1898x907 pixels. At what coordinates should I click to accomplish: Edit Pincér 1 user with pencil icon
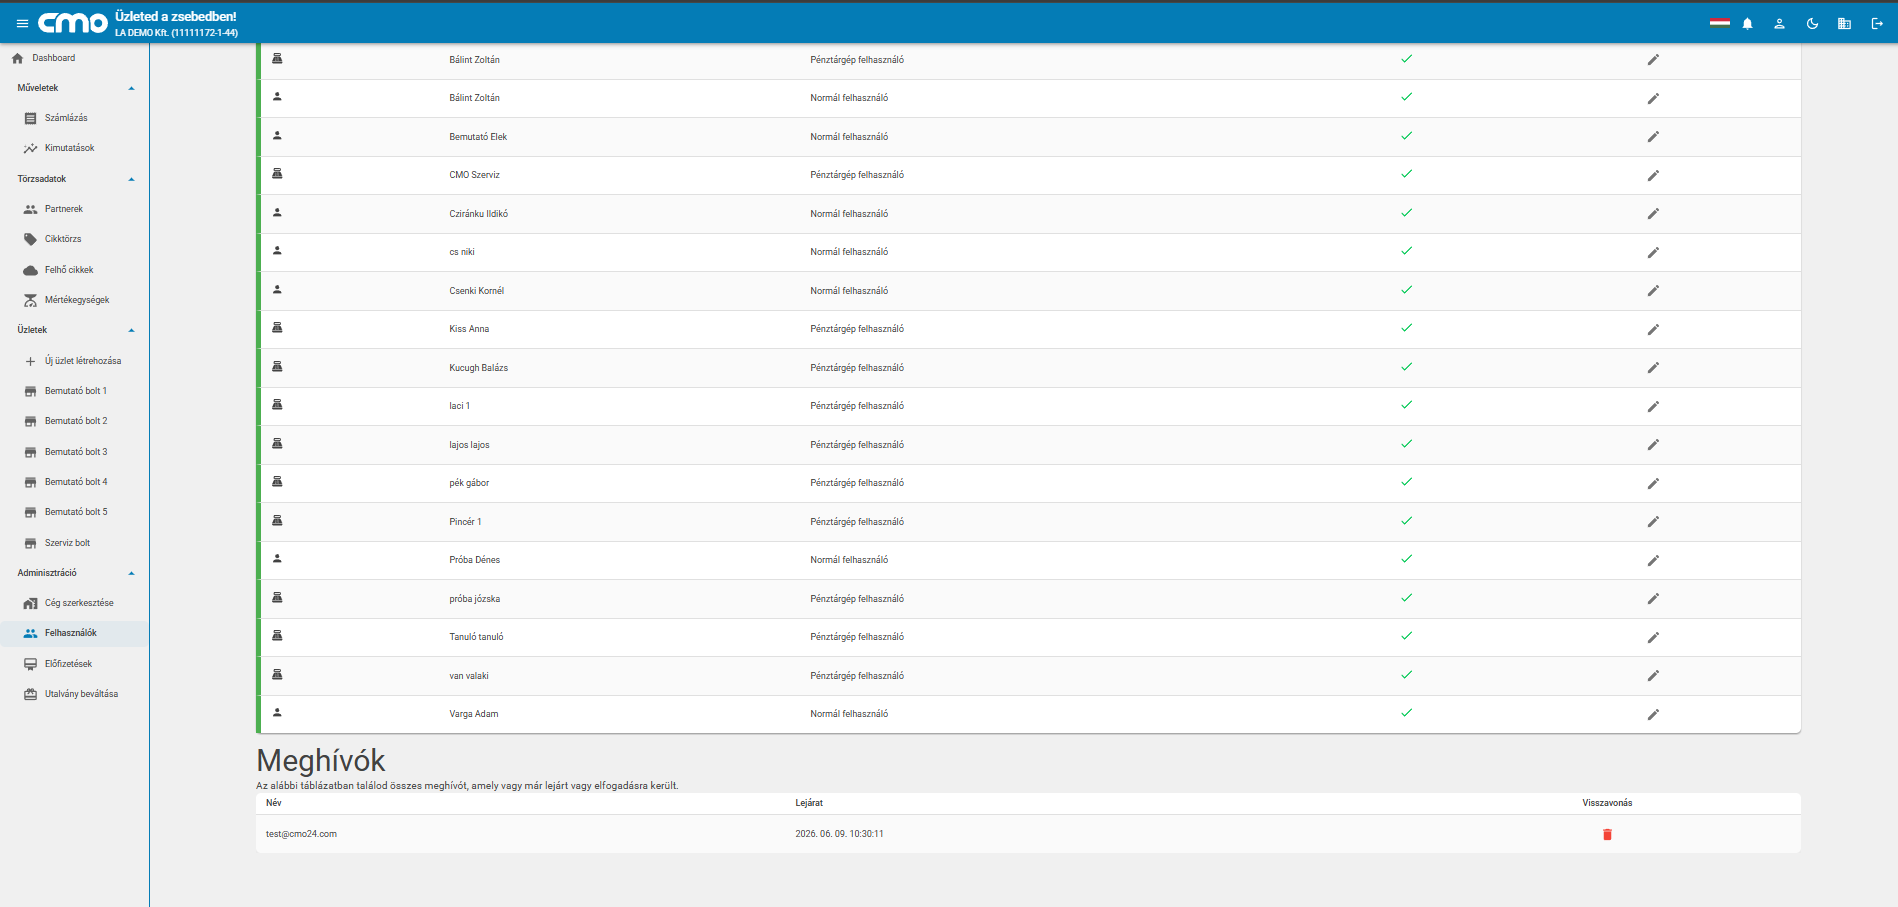coord(1653,522)
